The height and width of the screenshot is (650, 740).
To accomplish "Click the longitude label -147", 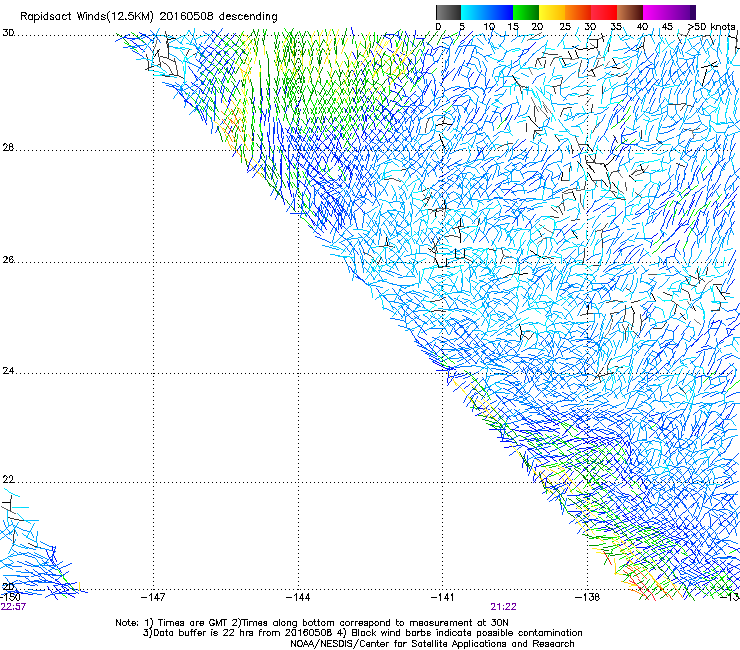I will 153,597.
